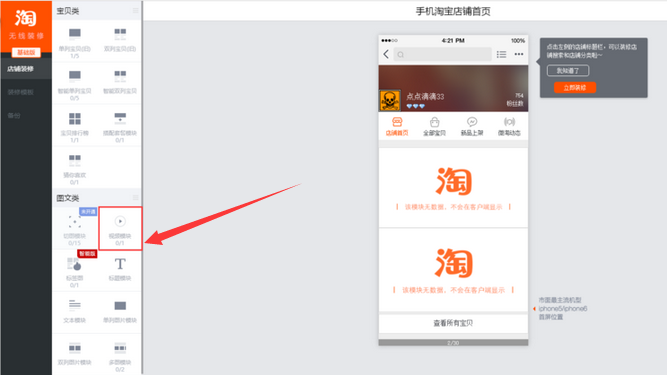
Task: Select the 猜你喜欢 module icon
Action: [x=75, y=160]
